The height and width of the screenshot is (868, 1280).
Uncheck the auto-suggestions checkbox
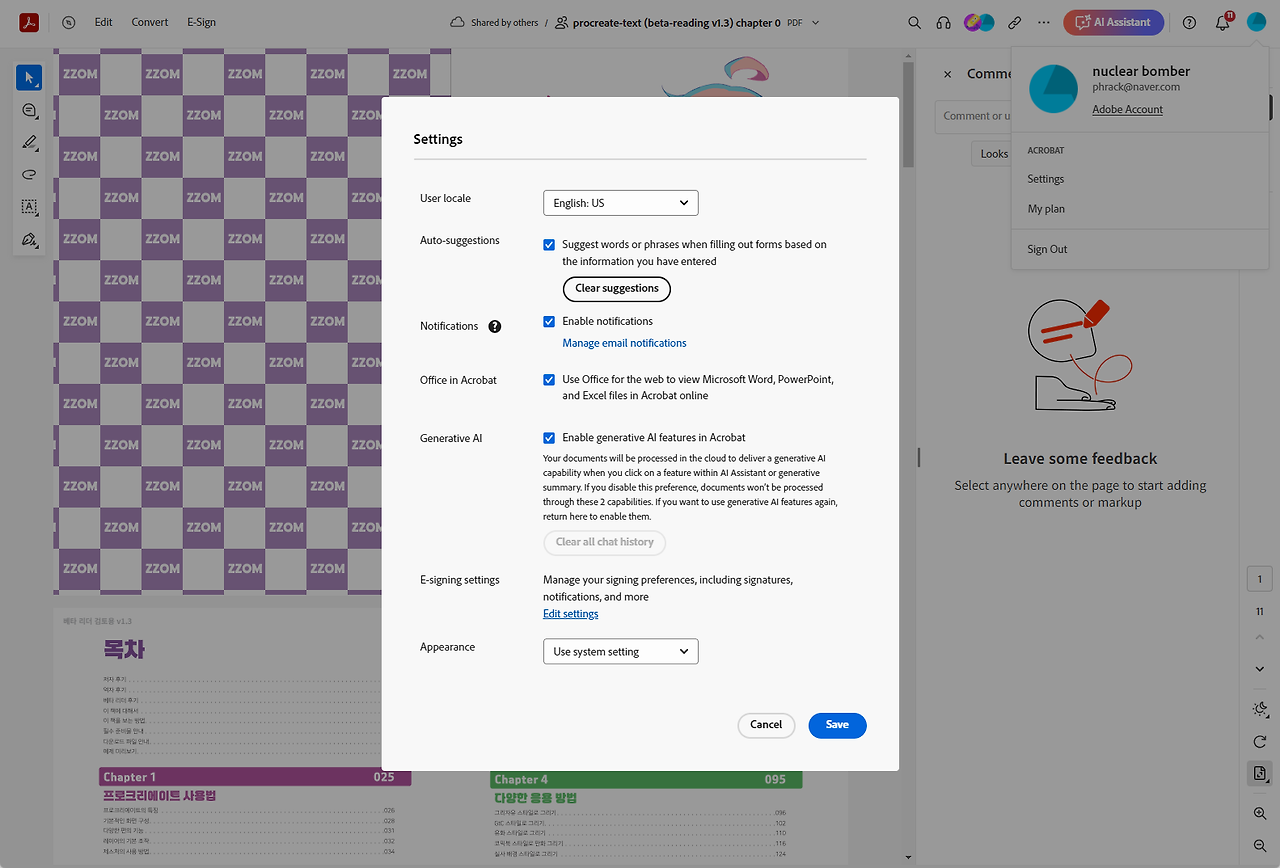[549, 244]
